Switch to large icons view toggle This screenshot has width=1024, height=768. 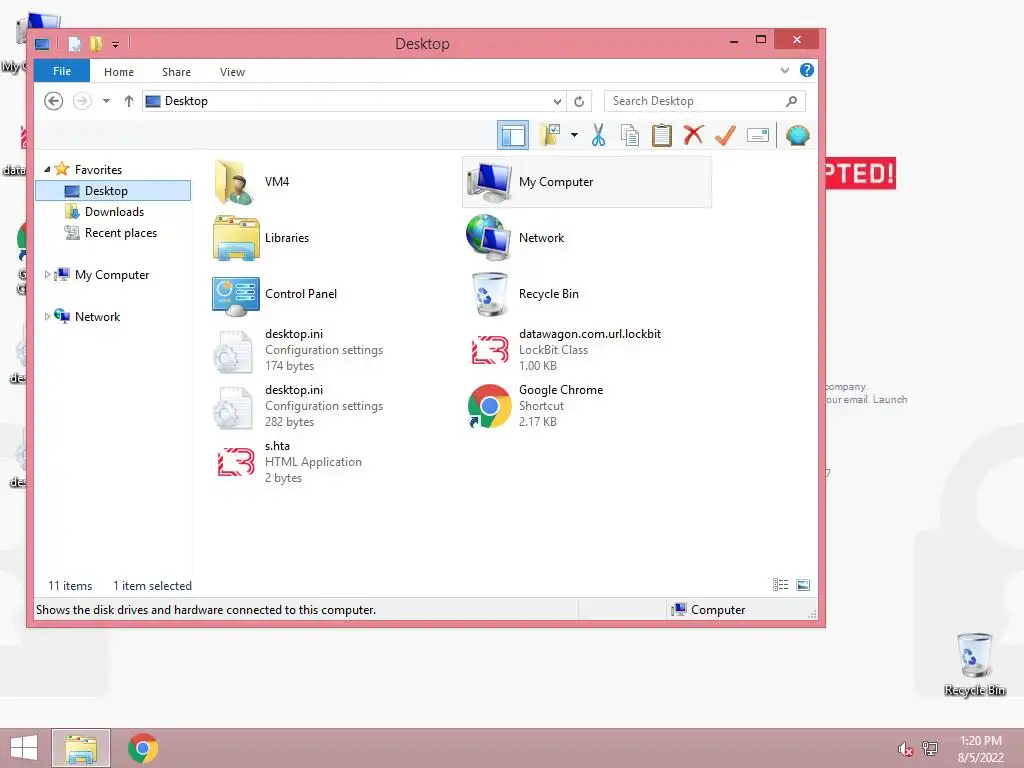pos(803,585)
